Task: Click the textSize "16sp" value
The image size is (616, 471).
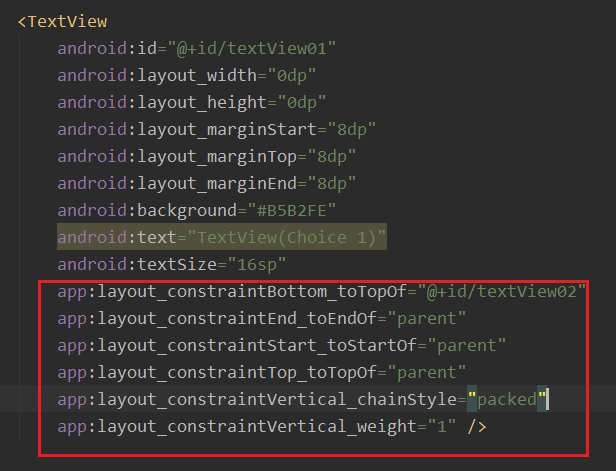Action: point(257,264)
